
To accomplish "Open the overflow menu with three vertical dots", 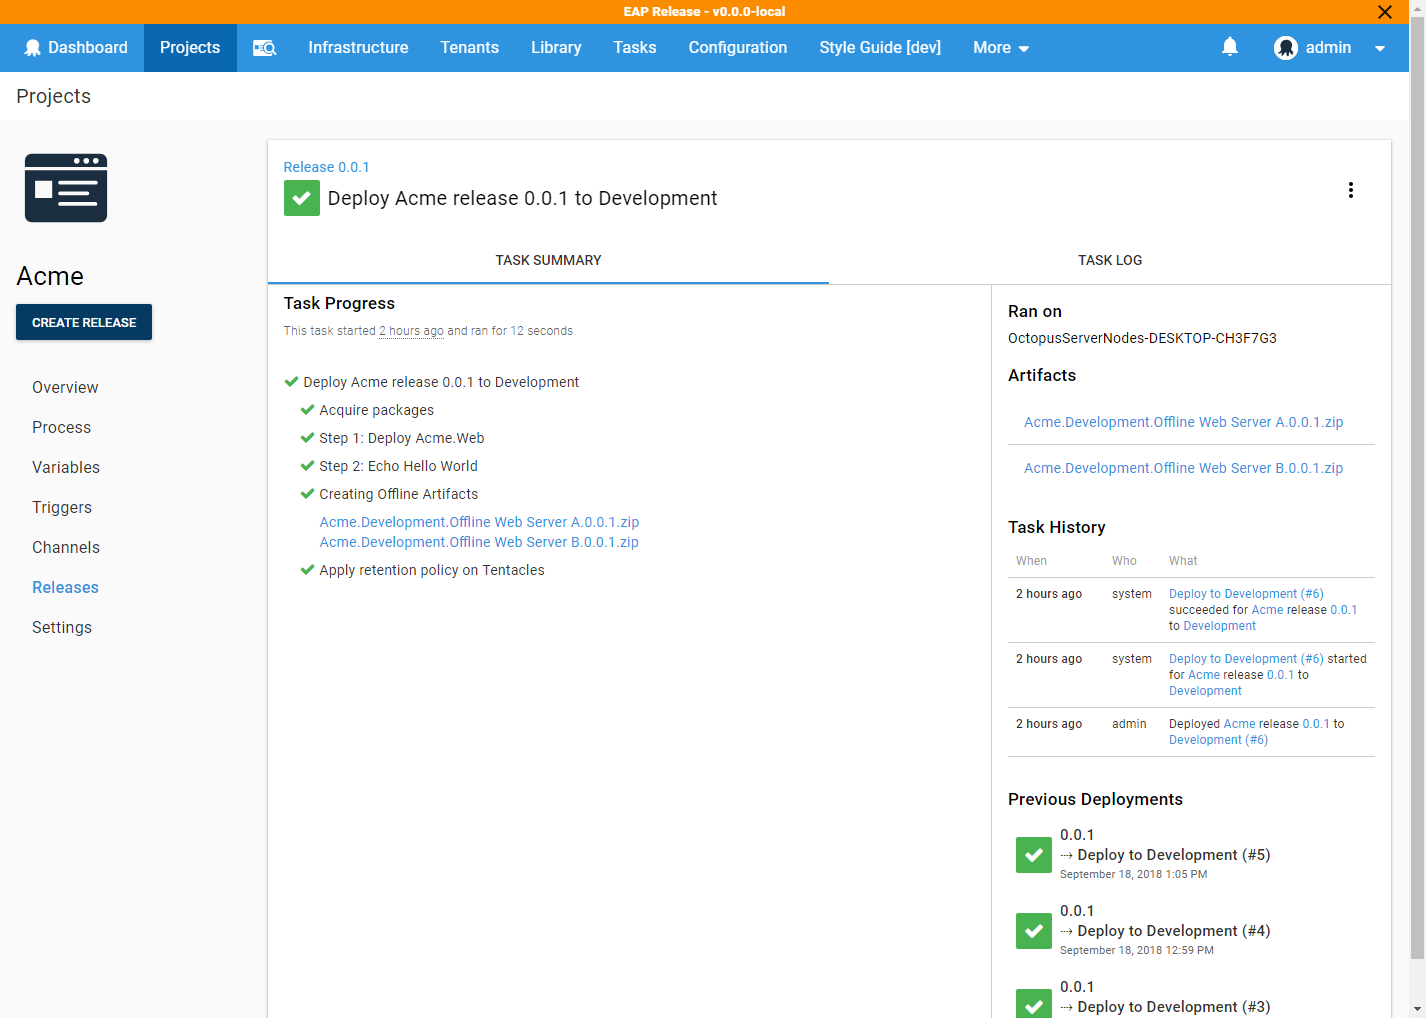I will point(1351,190).
